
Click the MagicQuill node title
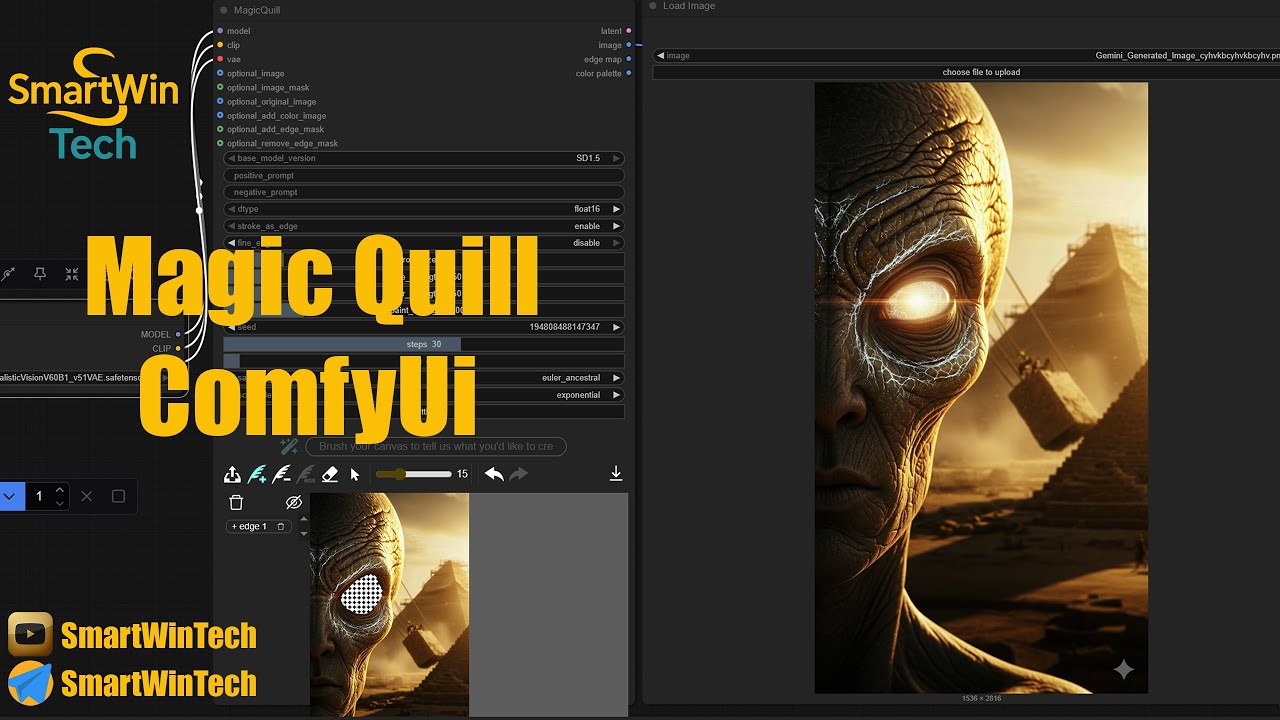pyautogui.click(x=256, y=10)
